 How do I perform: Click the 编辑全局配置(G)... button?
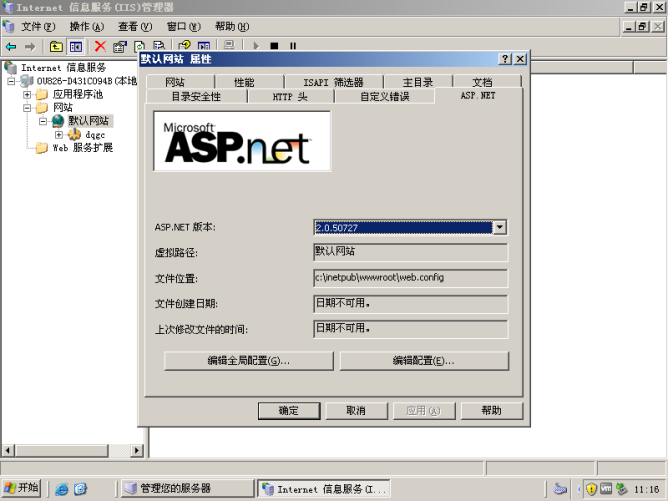point(248,360)
